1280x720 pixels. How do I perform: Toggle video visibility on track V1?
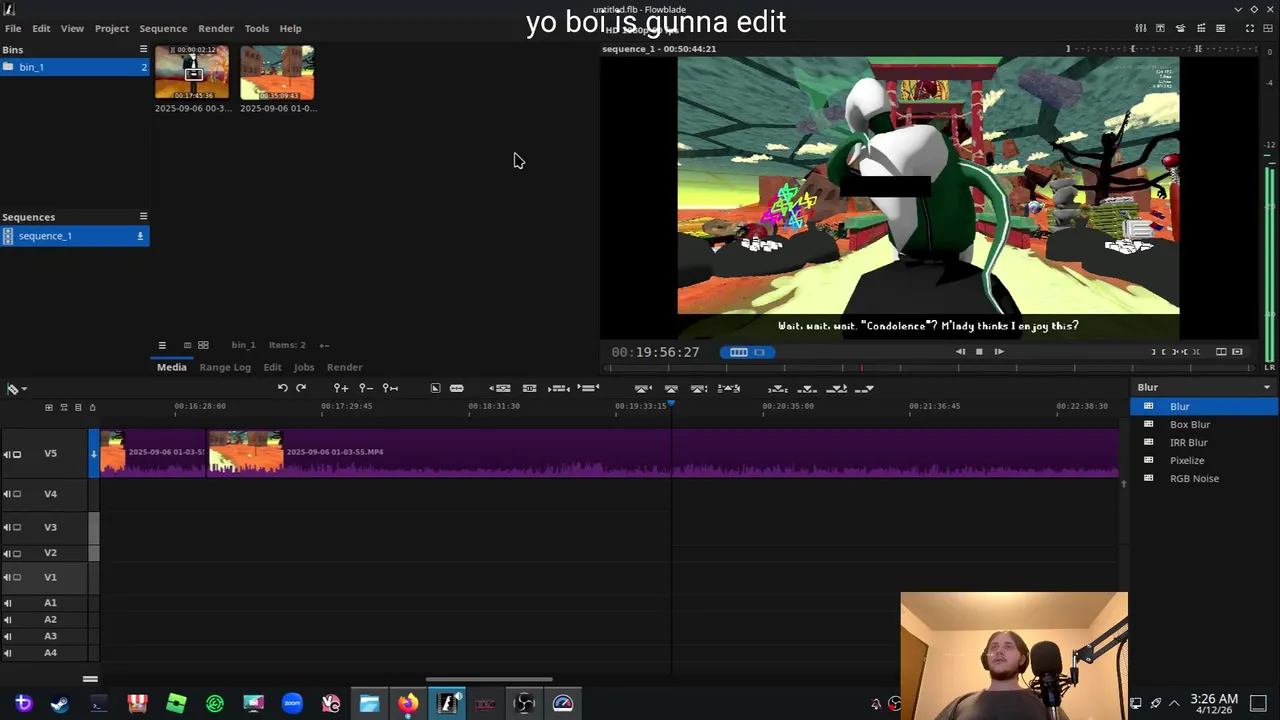click(x=17, y=577)
